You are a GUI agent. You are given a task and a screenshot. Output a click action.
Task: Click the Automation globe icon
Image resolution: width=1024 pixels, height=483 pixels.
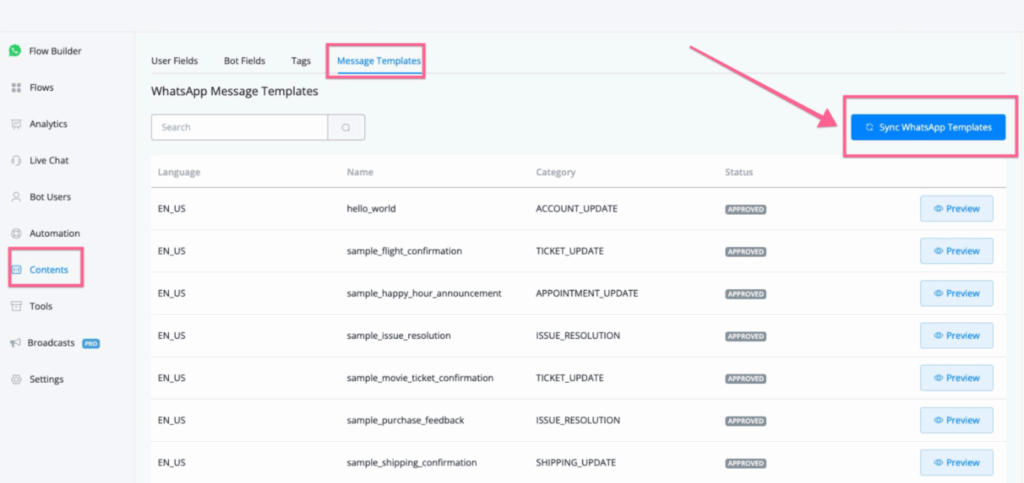(x=16, y=233)
